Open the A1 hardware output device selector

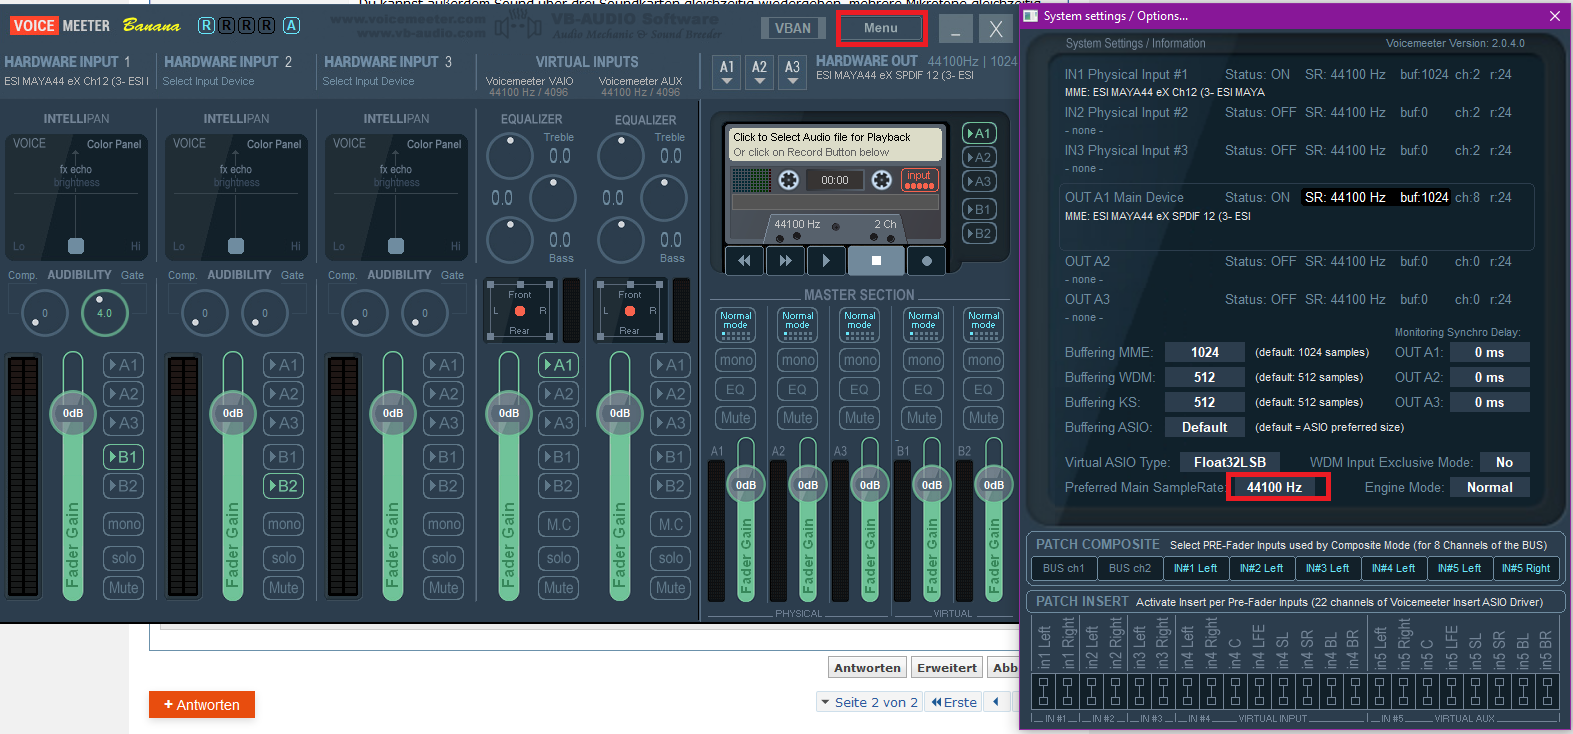tap(727, 72)
